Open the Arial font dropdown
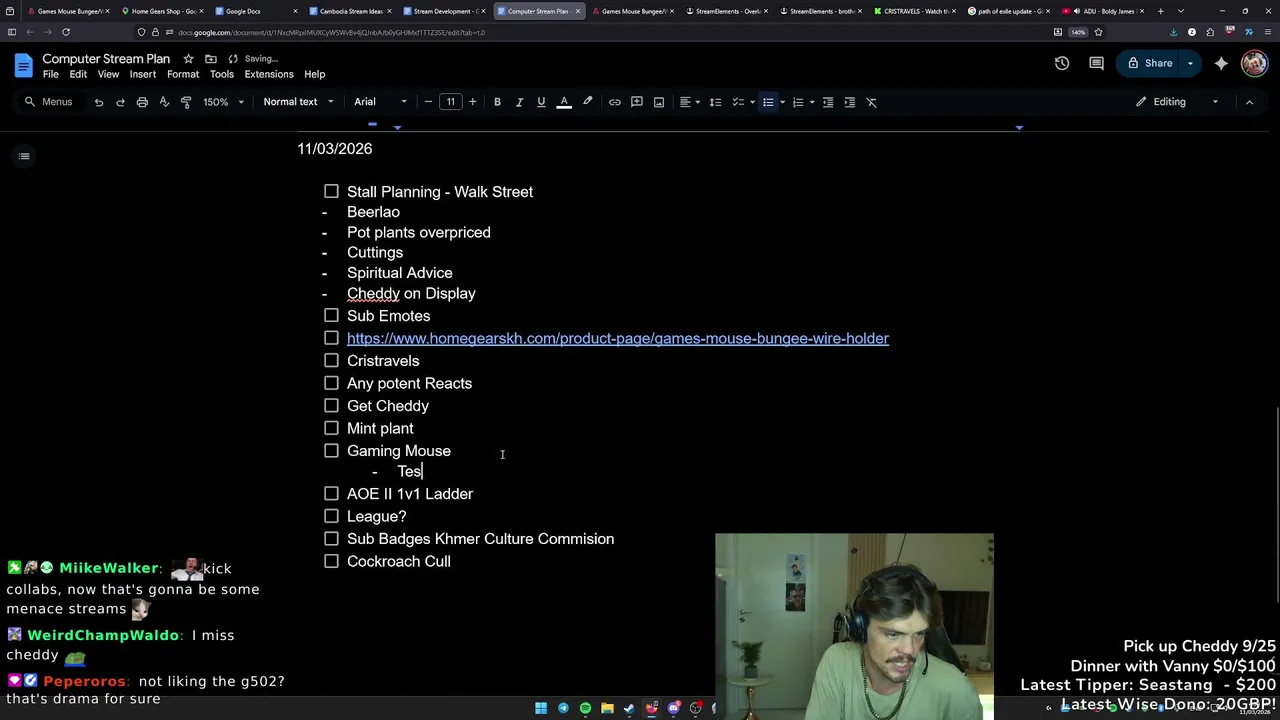This screenshot has width=1280, height=720. [x=380, y=102]
